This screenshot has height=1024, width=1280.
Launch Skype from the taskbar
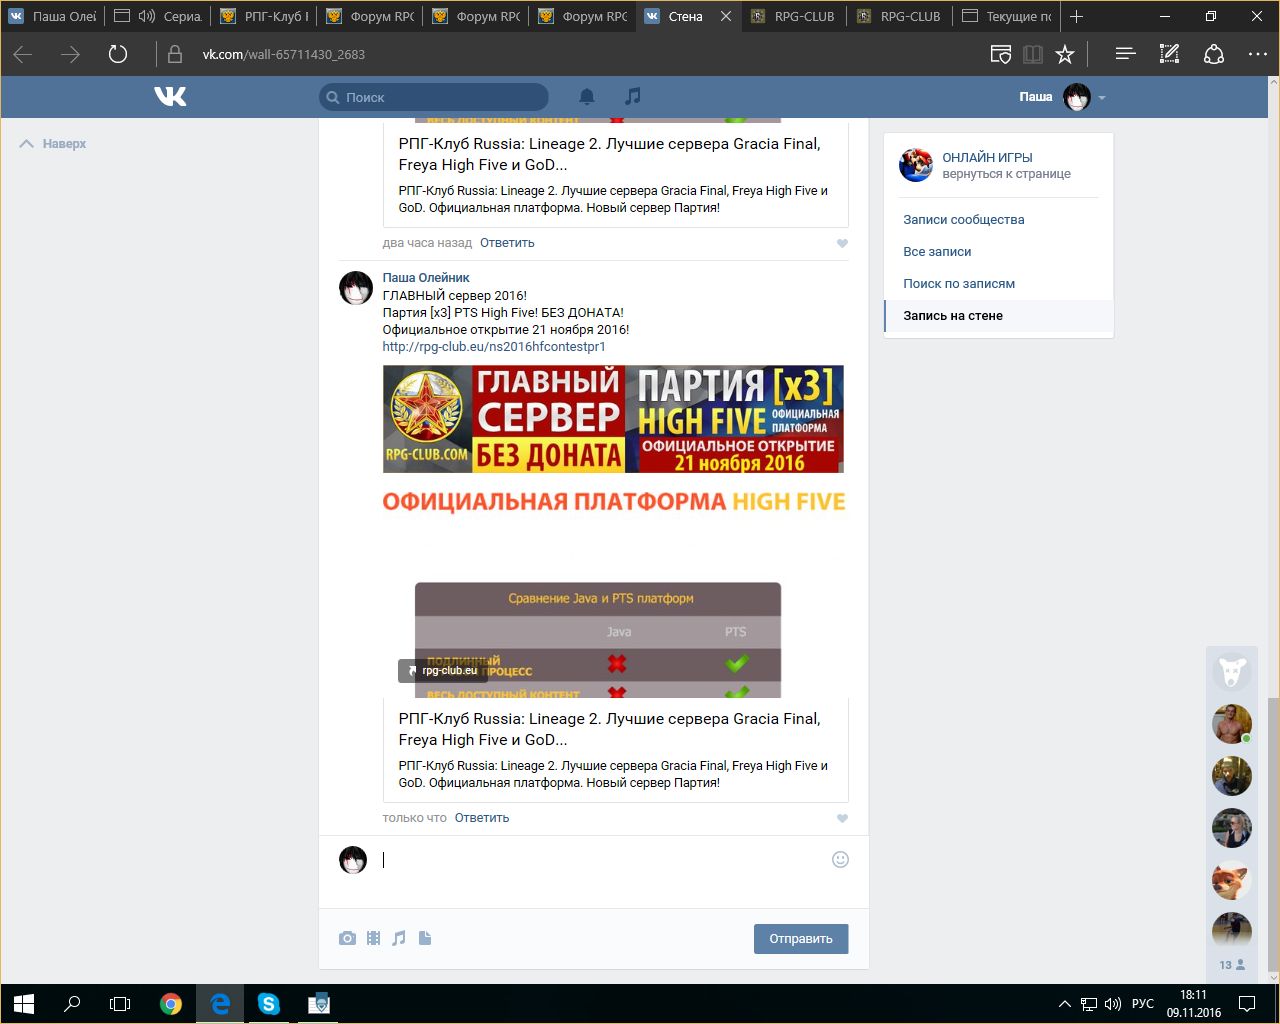click(269, 1003)
